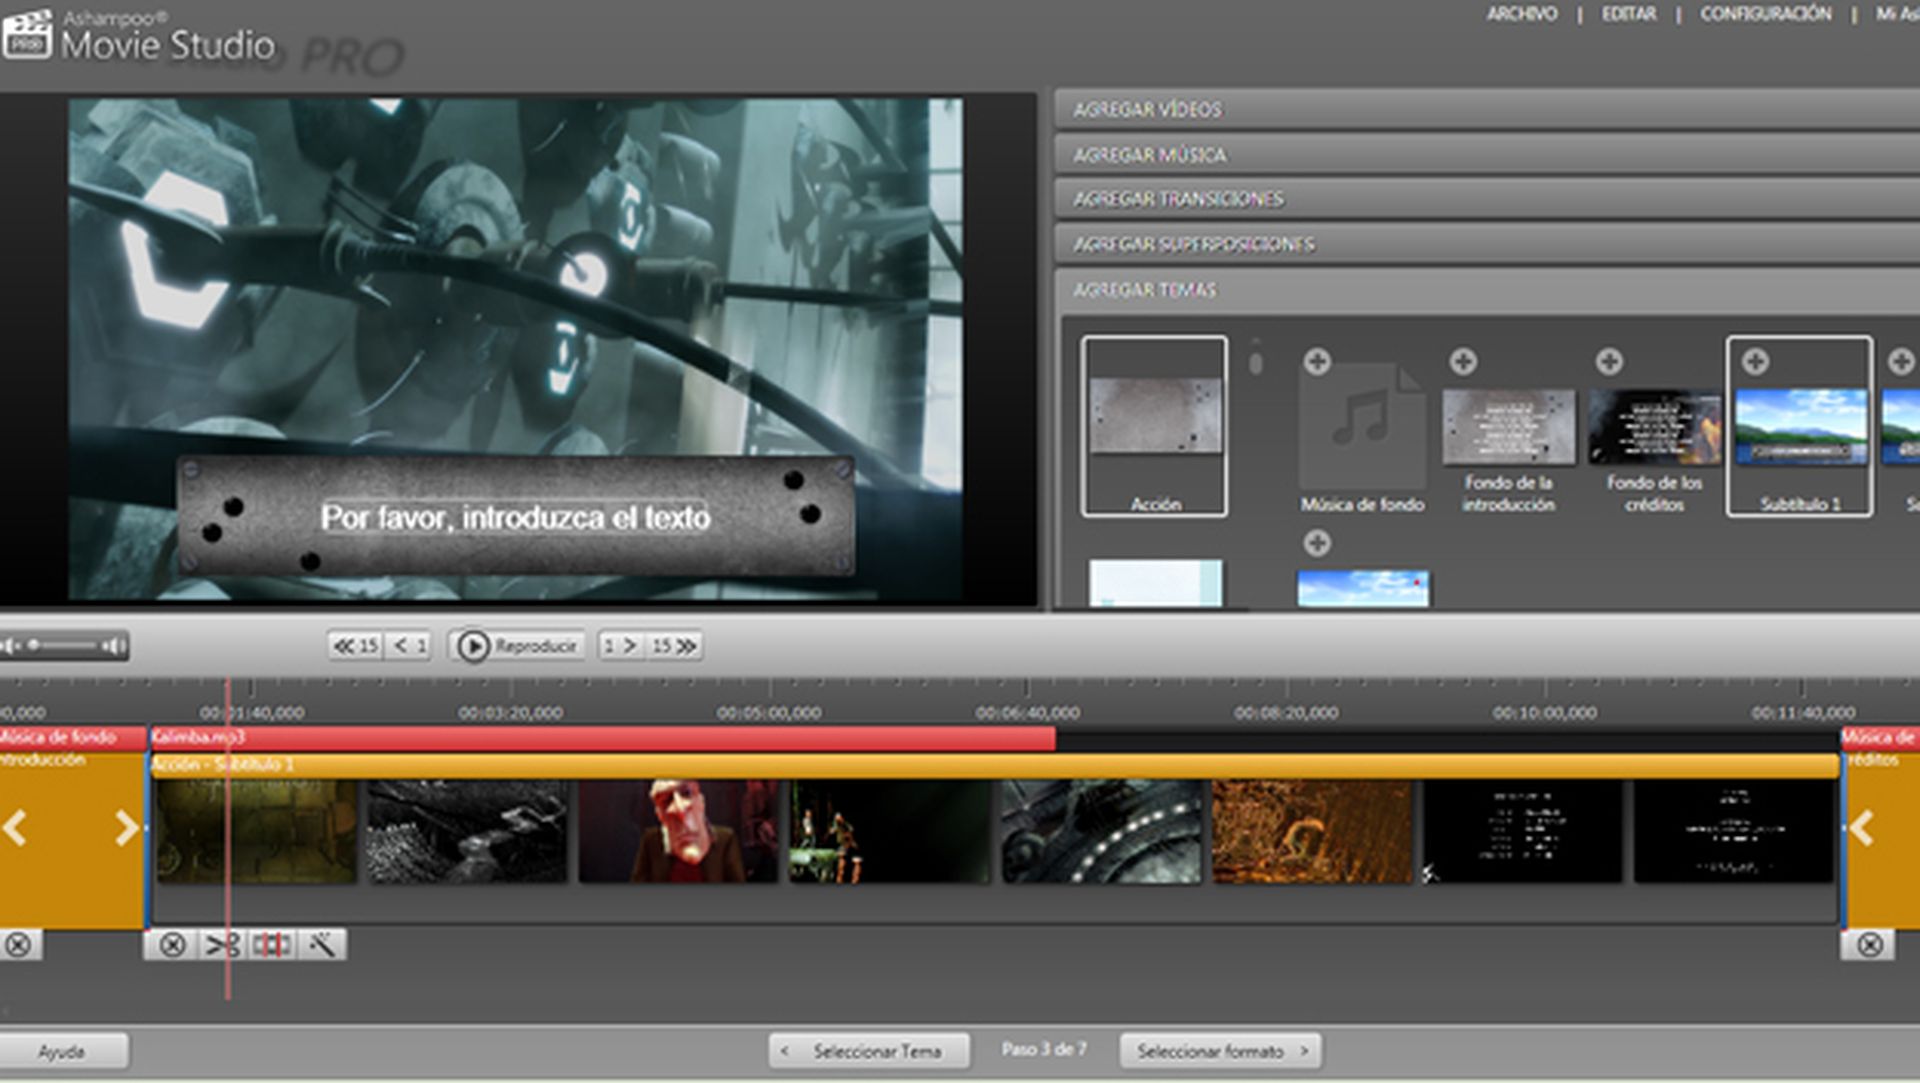The image size is (1920, 1083).
Task: Click the skip back 15 frames control
Action: pos(355,645)
